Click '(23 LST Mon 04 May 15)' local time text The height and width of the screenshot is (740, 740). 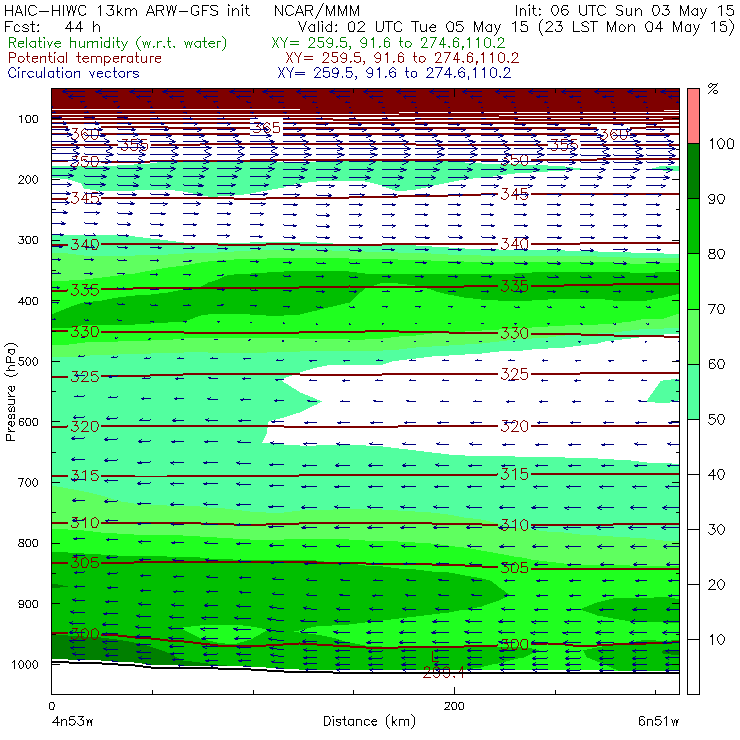coord(636,27)
